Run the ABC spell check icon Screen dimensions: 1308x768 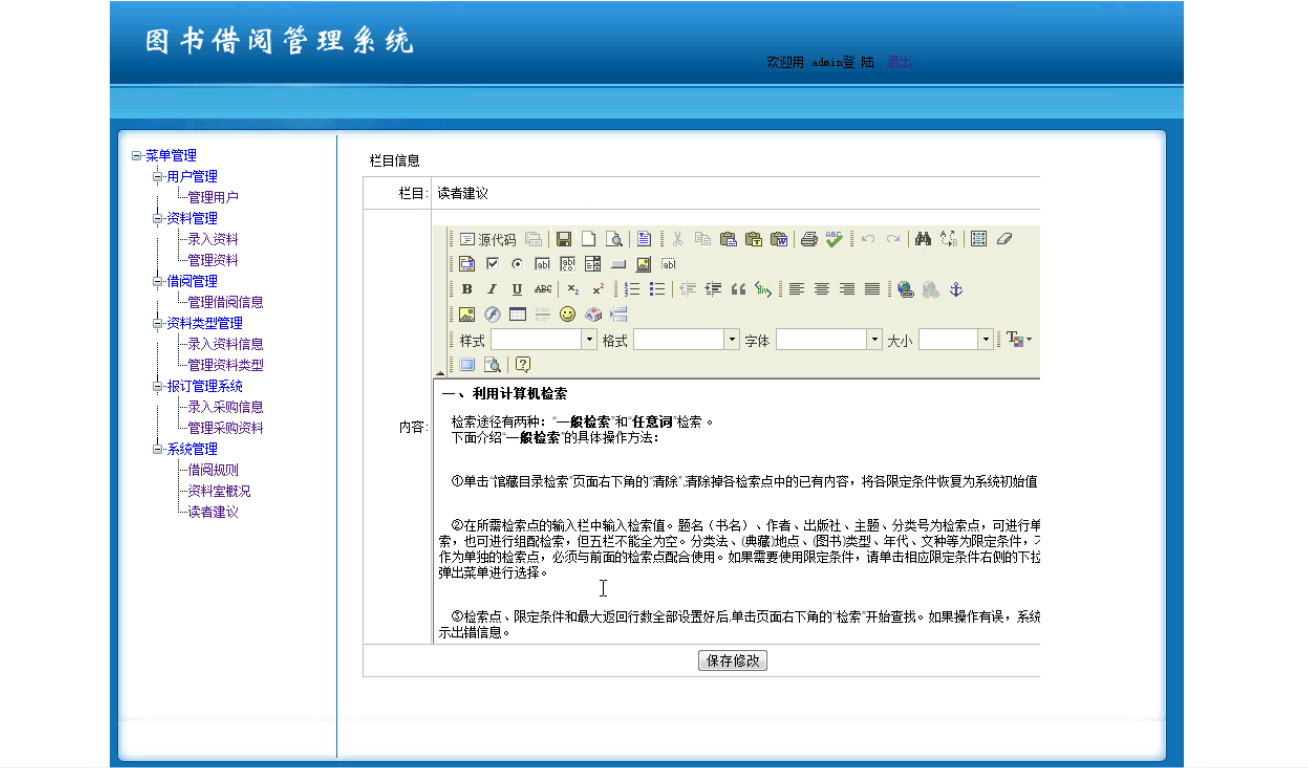point(834,239)
